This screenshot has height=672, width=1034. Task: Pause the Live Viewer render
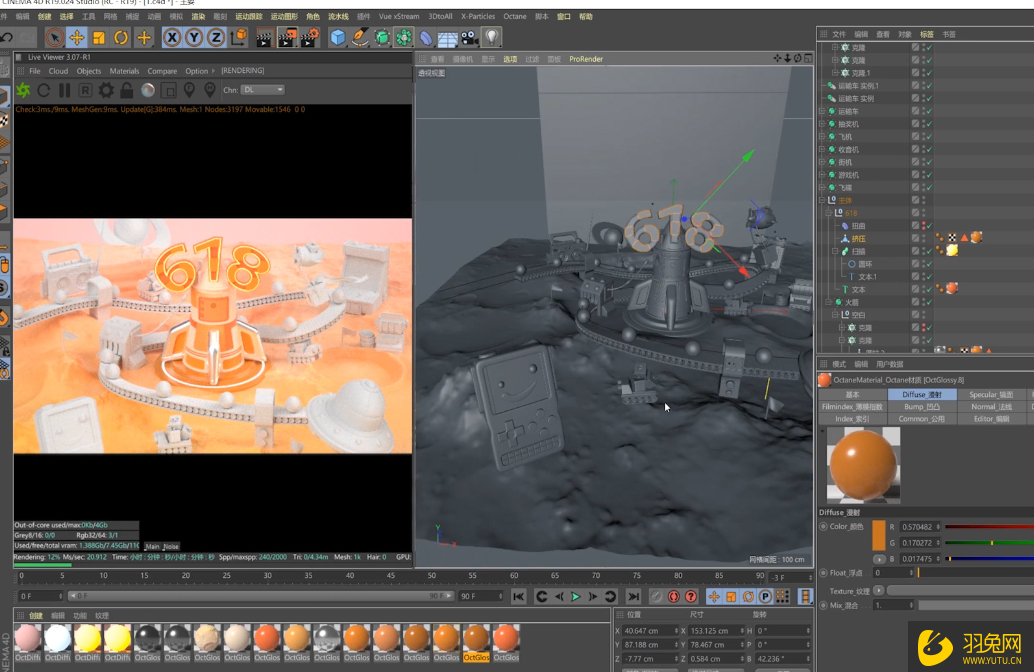tap(65, 91)
